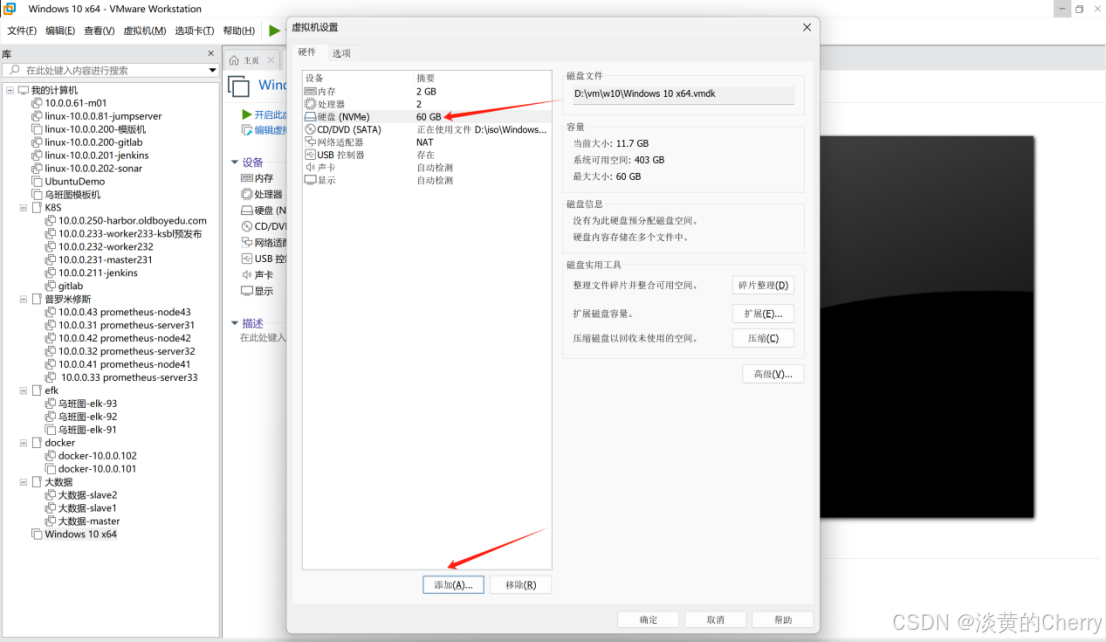Viewport: 1106px width, 642px height.
Task: Click the VM icon beside 乌班图-elk-93
Action: coord(50,404)
